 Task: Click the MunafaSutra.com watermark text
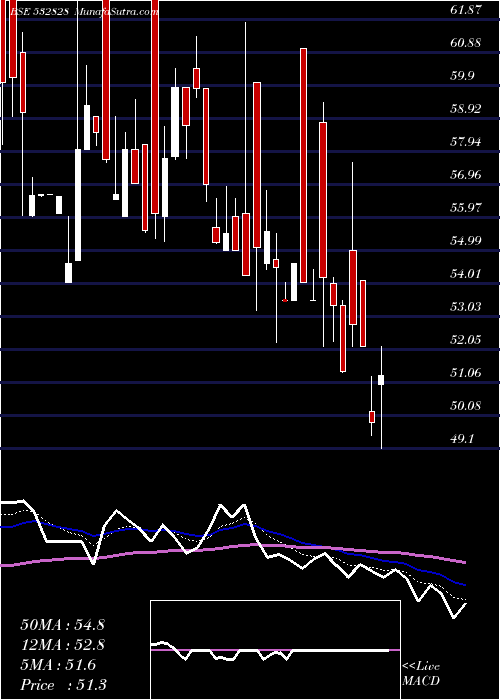coord(116,12)
